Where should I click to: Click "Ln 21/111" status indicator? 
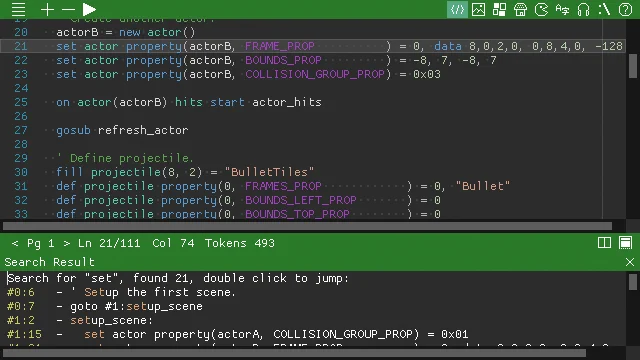tap(109, 243)
